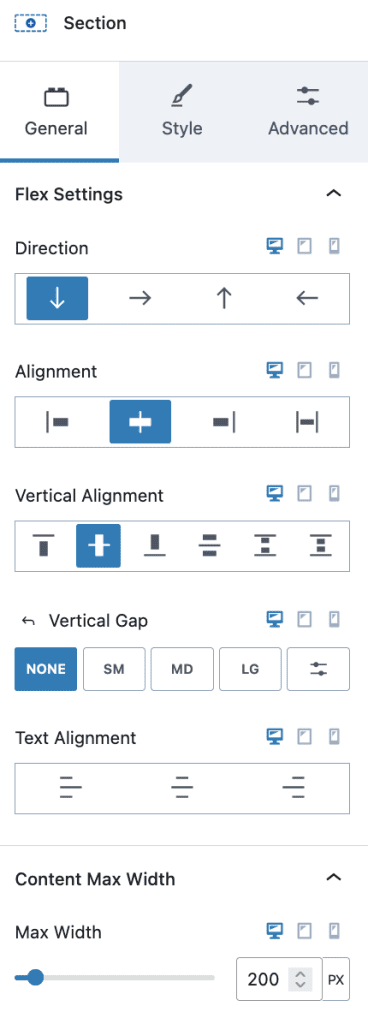Select bottom Vertical Alignment icon
Viewport: 368px width, 1024px height.
point(155,545)
